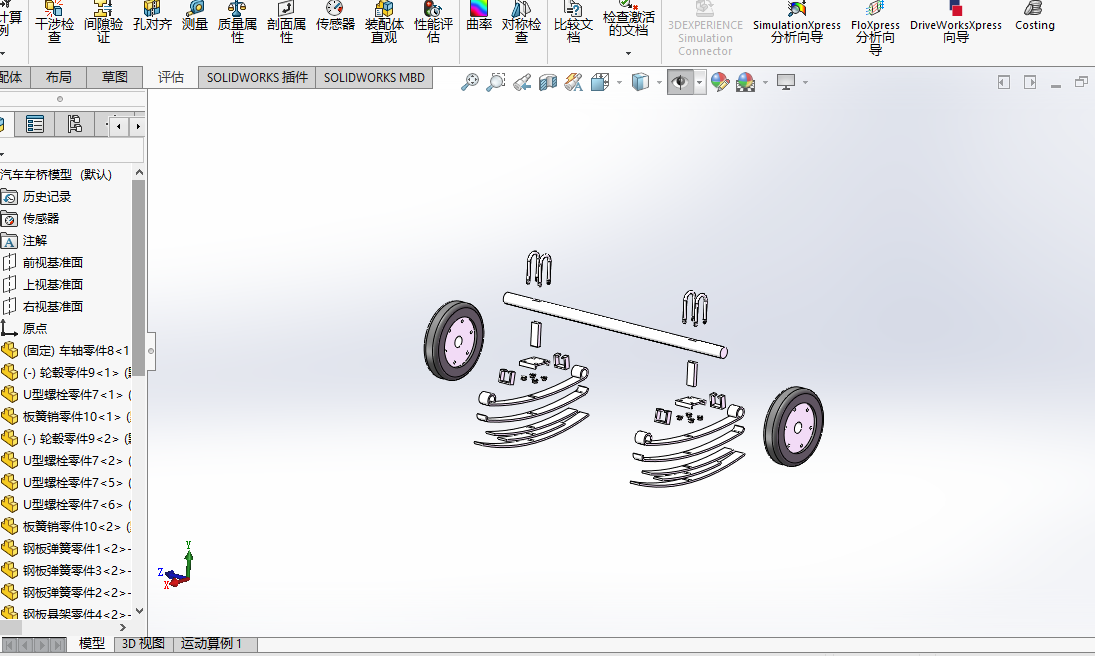Click the coordinate triad in viewport
This screenshot has height=656, width=1095.
coord(177,566)
